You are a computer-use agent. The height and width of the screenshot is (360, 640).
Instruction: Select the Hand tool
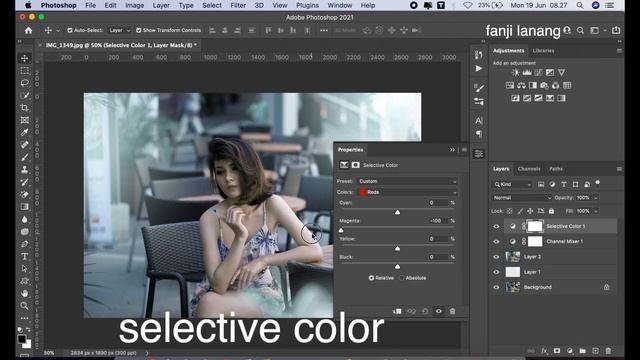coord(24,293)
